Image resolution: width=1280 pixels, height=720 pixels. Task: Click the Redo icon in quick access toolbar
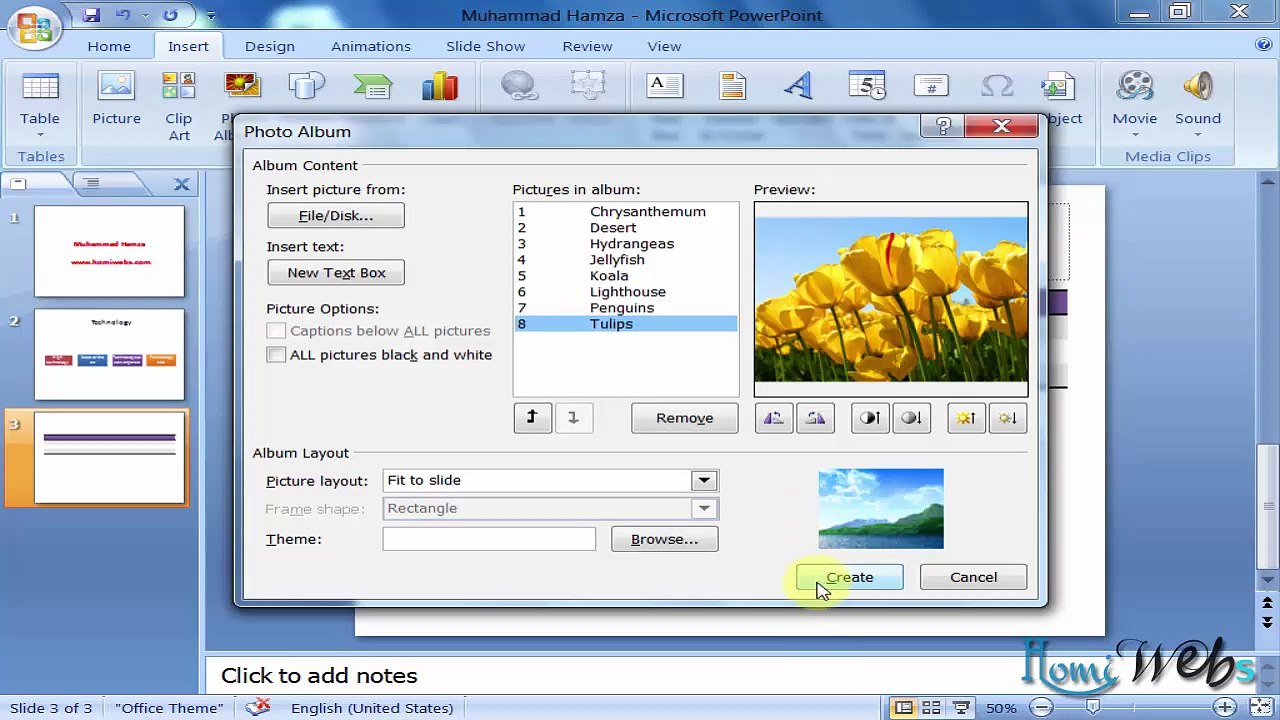(x=171, y=15)
